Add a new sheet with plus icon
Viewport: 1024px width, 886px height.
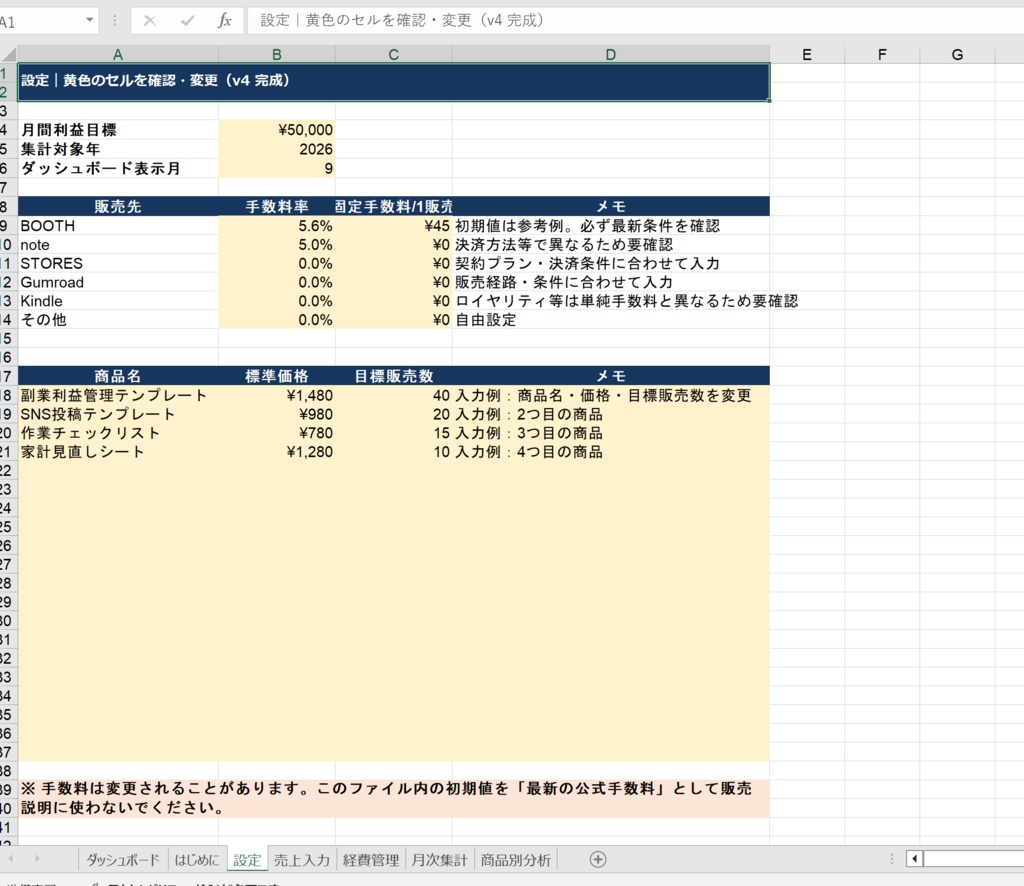[x=598, y=859]
